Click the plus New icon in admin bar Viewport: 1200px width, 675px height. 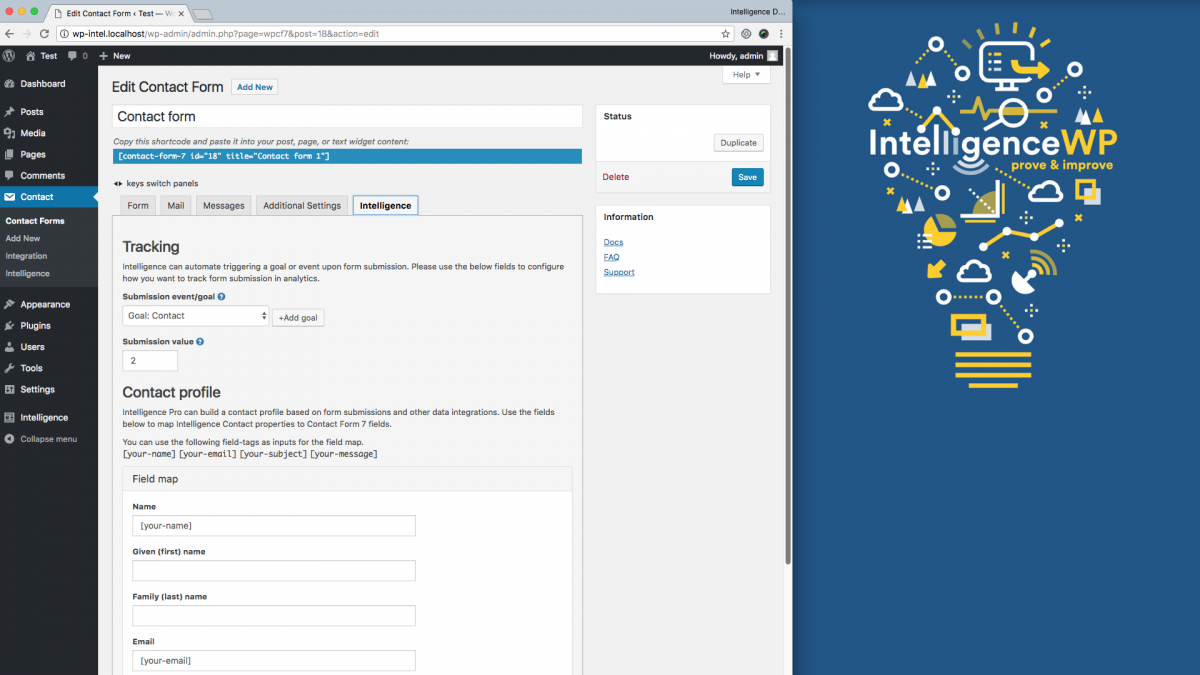tap(103, 56)
